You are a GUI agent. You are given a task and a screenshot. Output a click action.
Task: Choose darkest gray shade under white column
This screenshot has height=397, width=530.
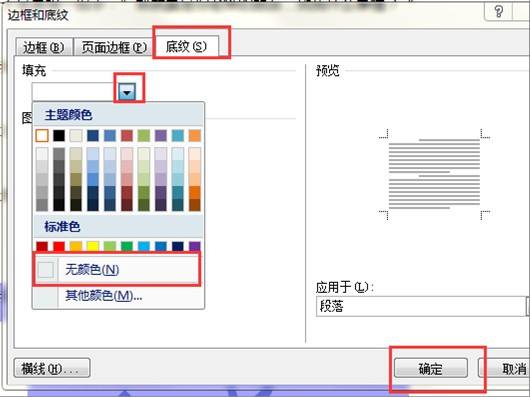coord(42,205)
